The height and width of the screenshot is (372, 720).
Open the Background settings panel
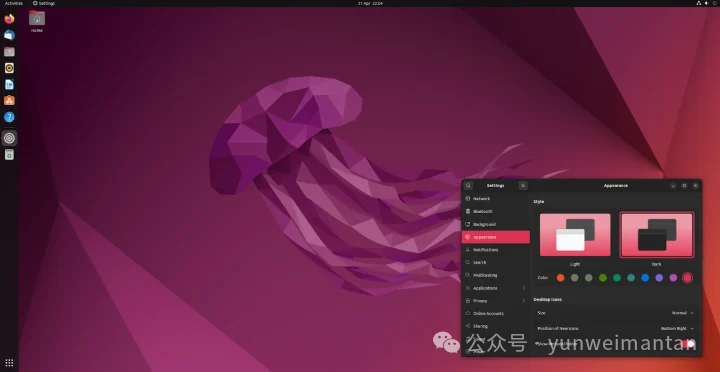click(x=496, y=224)
